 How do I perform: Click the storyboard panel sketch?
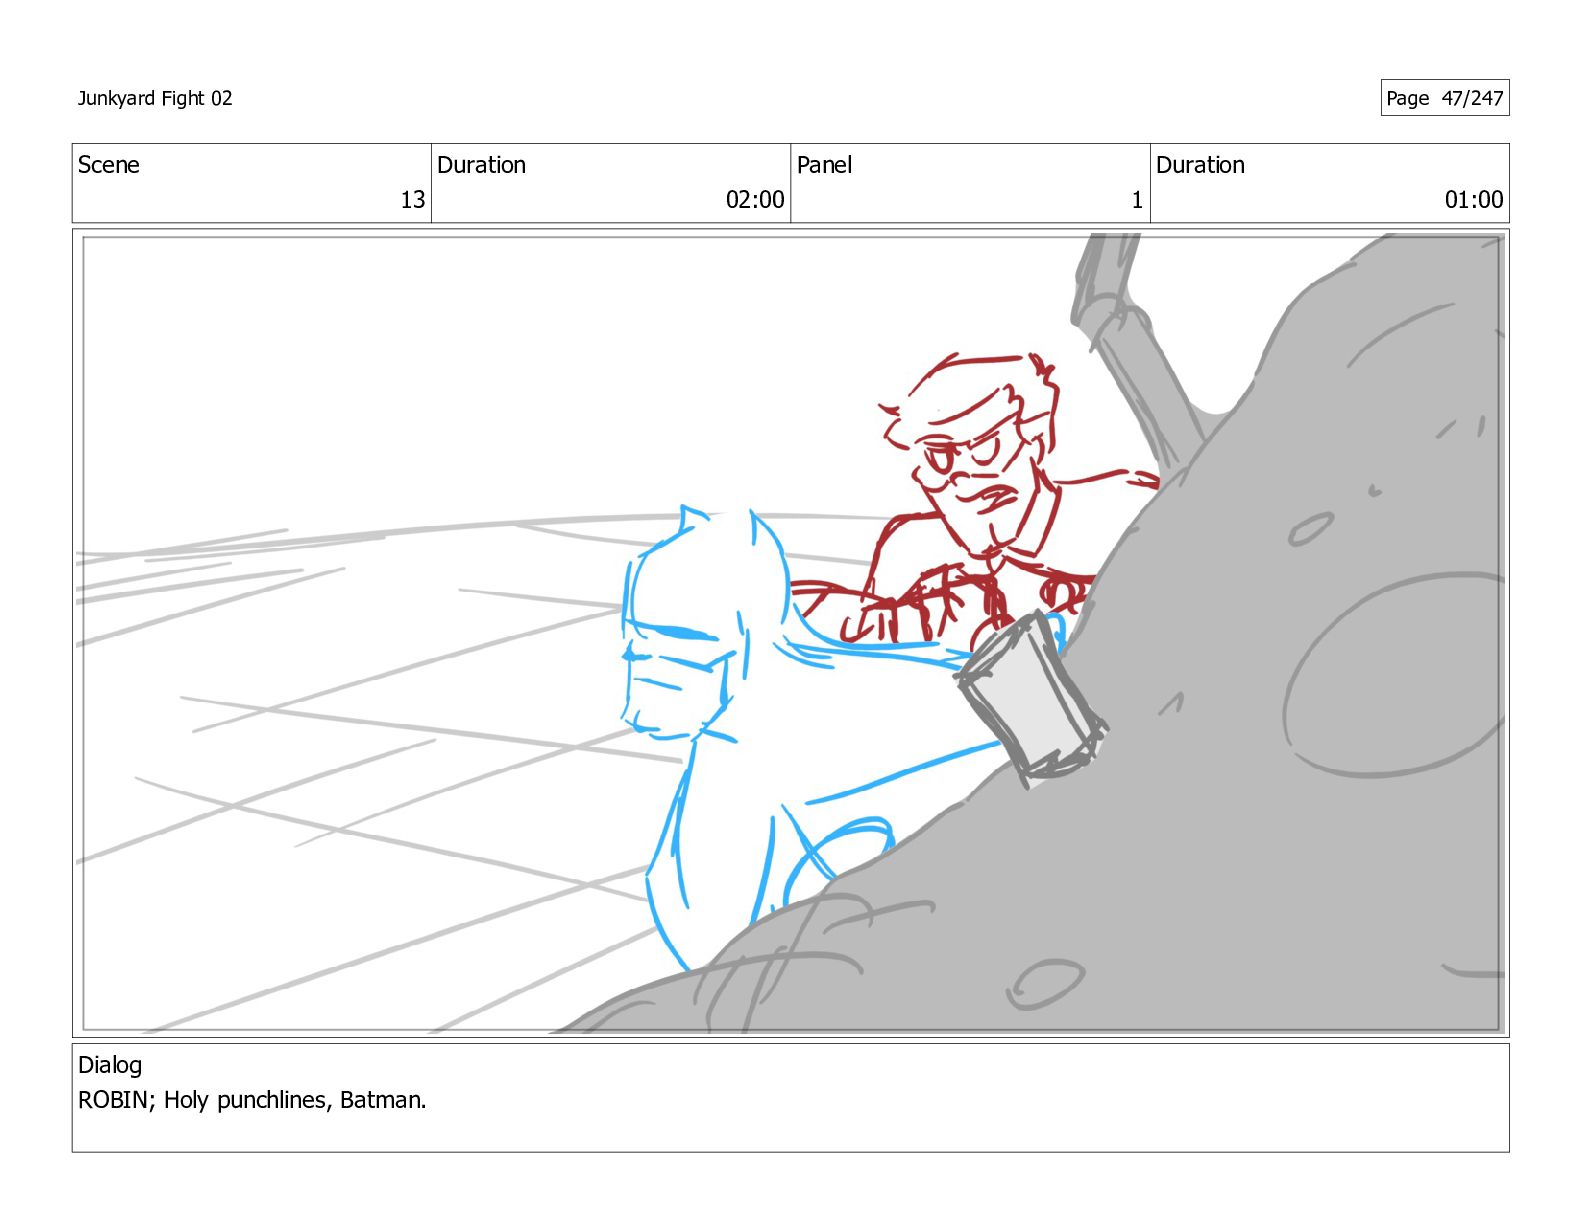pos(791,633)
